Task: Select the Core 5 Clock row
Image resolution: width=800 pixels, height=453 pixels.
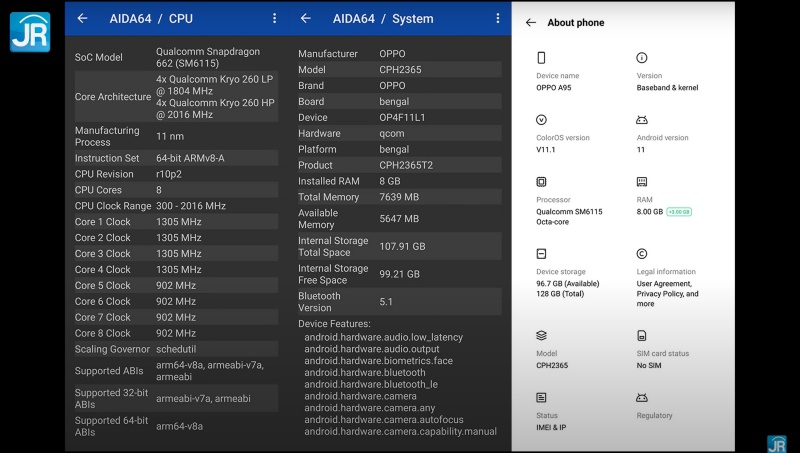Action: coord(176,285)
